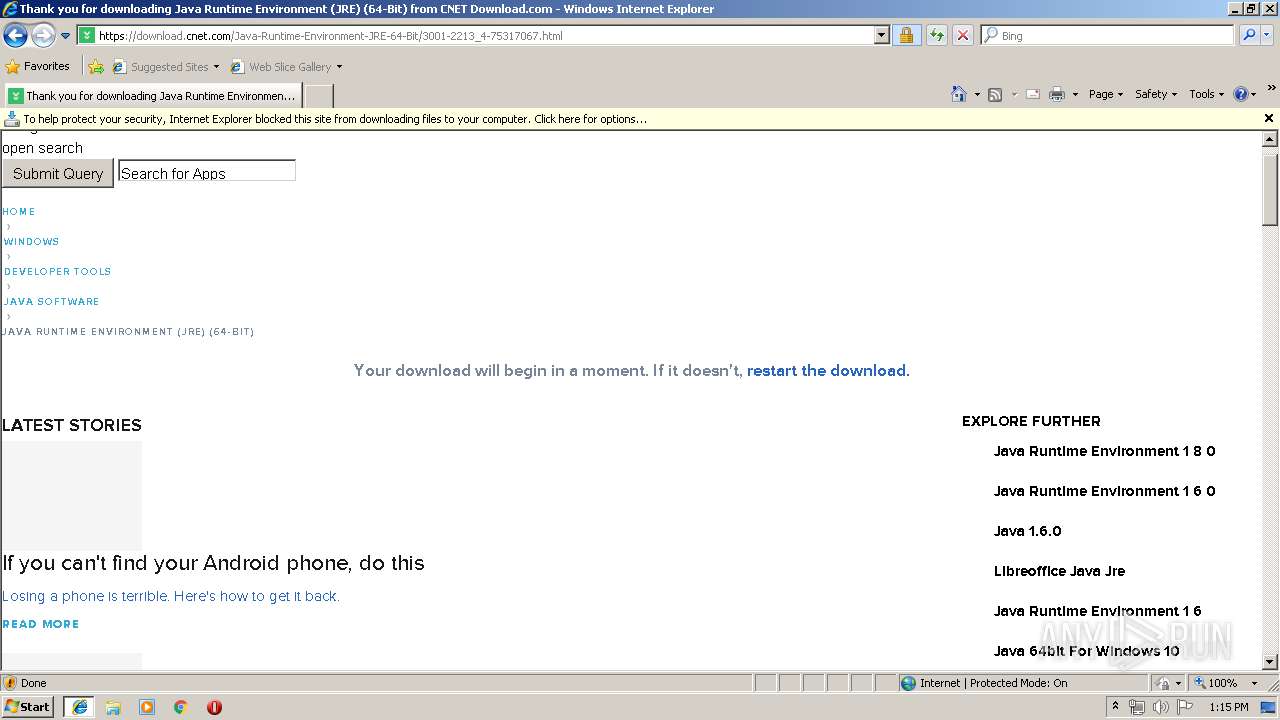
Task: Open the Safety menu
Action: coord(1156,94)
